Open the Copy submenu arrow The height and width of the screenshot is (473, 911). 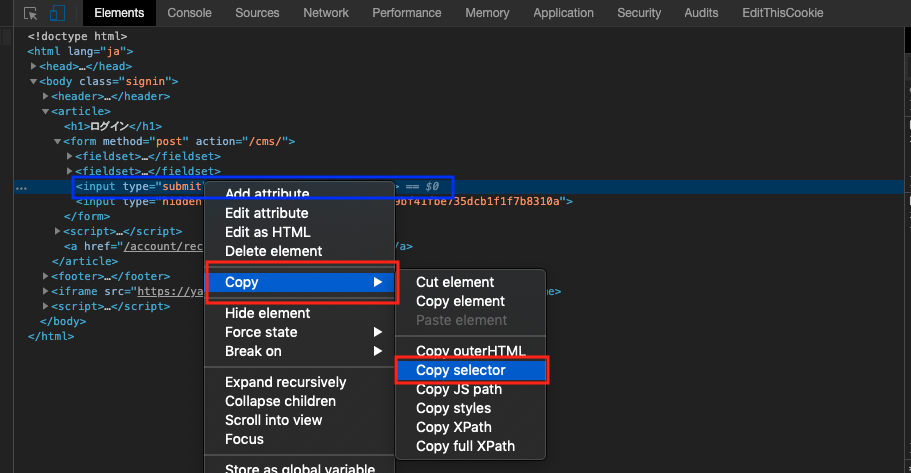click(378, 282)
